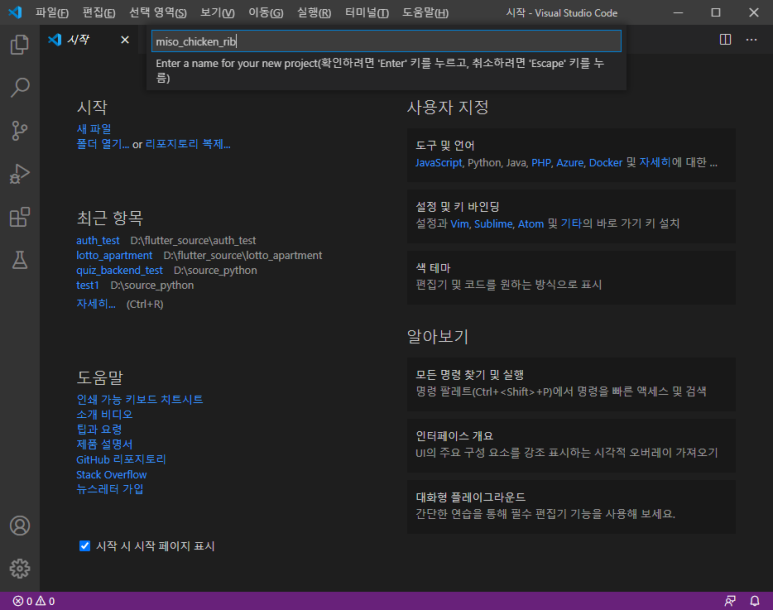Open the 인터페이스 개요 card
Image resolution: width=773 pixels, height=610 pixels.
(x=571, y=445)
